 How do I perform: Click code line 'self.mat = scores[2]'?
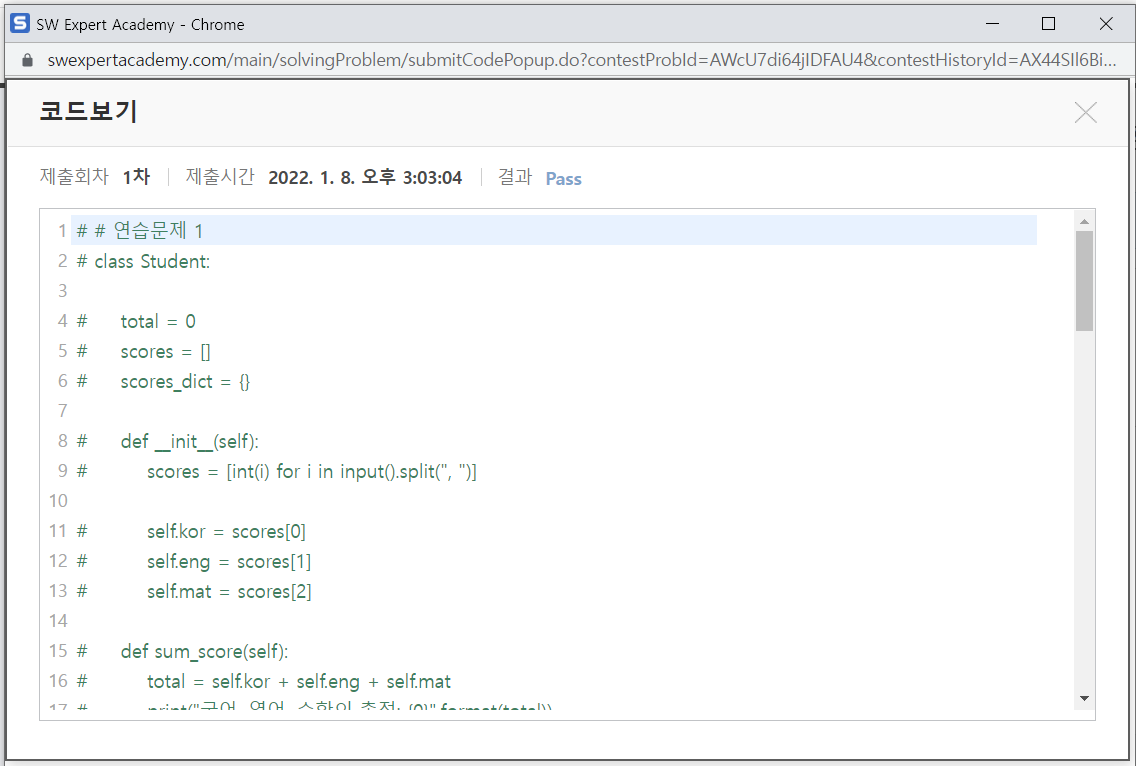coord(229,591)
